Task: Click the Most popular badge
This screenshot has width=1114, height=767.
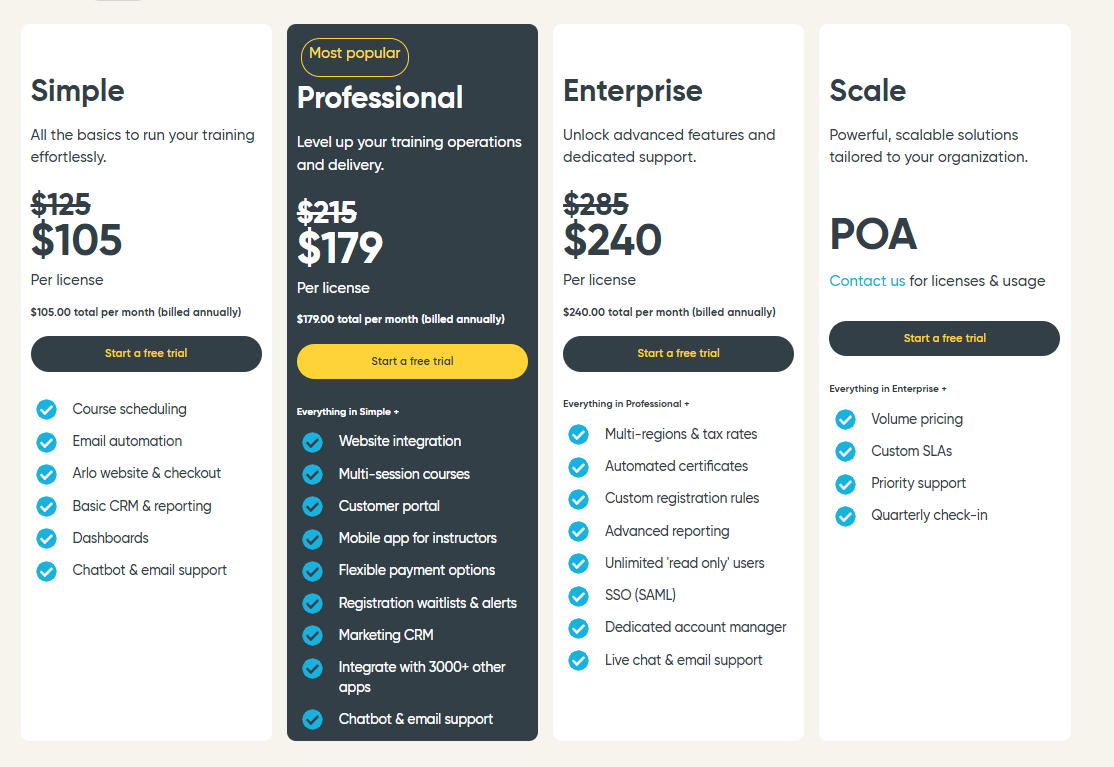Action: (354, 54)
